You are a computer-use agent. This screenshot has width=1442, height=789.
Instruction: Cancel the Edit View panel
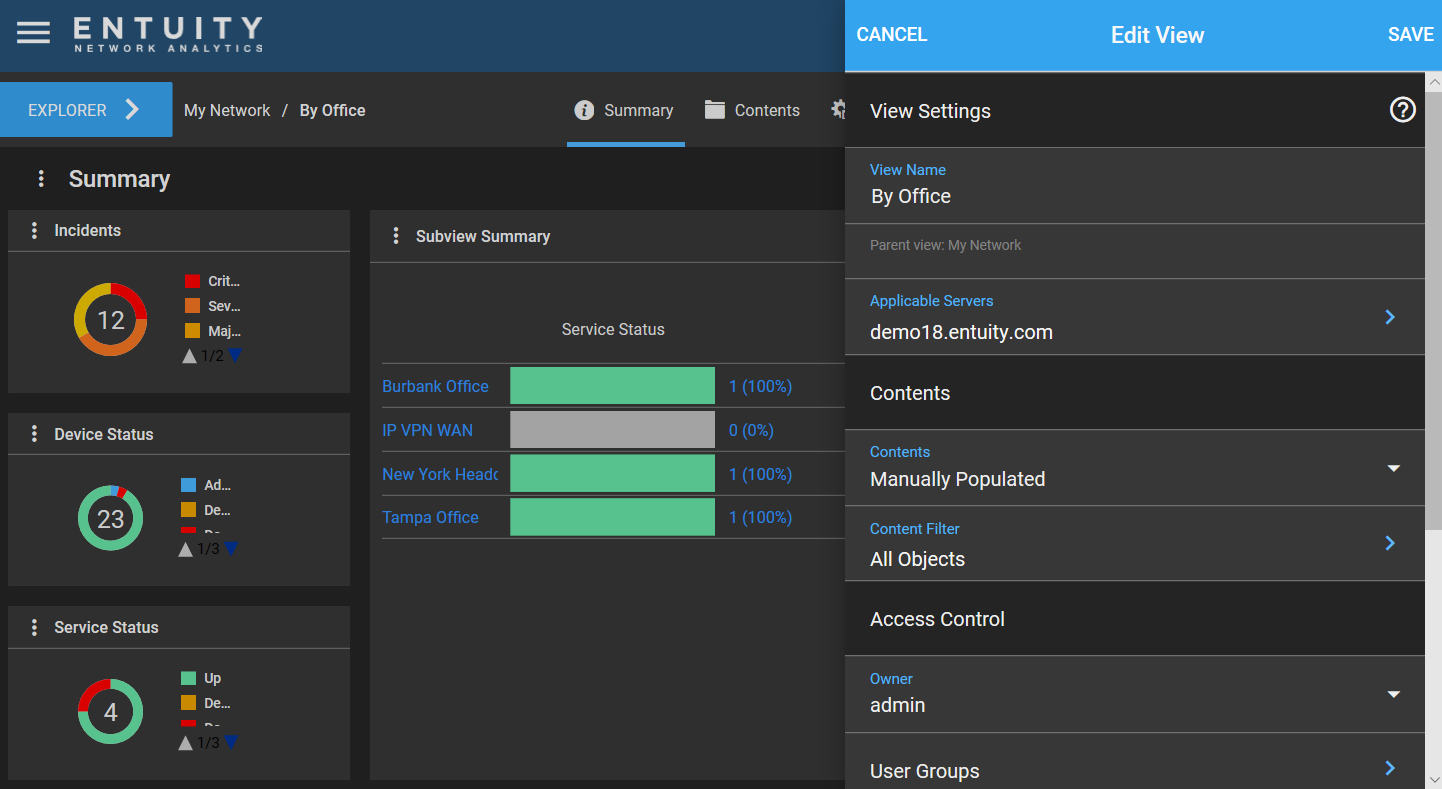pos(892,35)
